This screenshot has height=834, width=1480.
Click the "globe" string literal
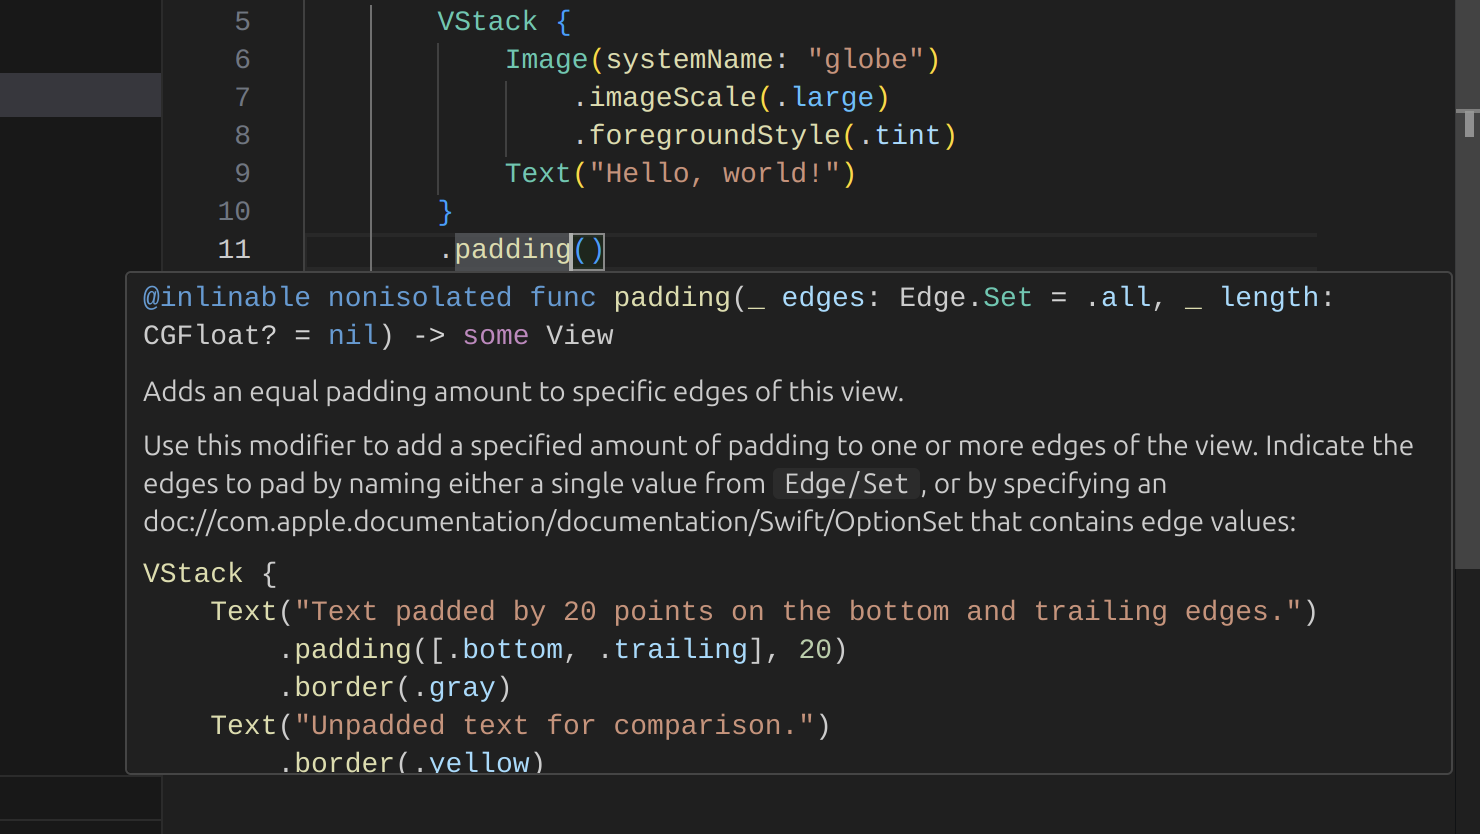click(866, 60)
